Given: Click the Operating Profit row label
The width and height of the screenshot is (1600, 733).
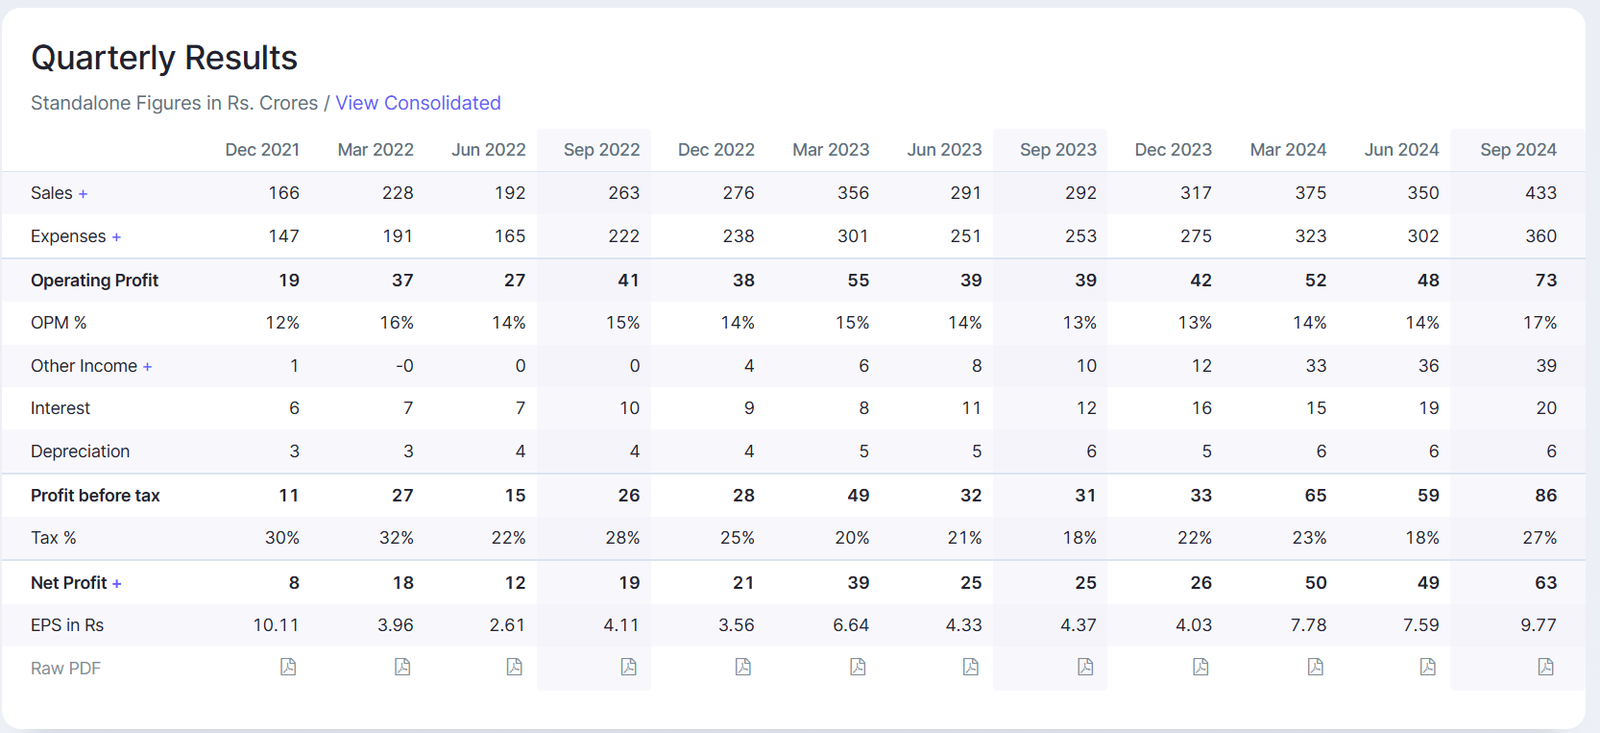Looking at the screenshot, I should coord(94,280).
